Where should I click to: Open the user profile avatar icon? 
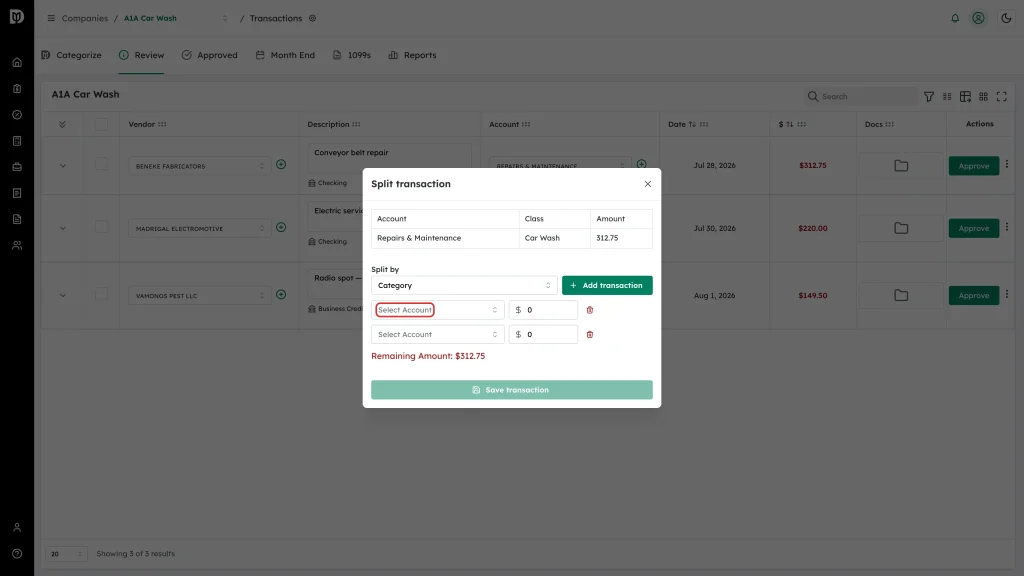pyautogui.click(x=978, y=18)
